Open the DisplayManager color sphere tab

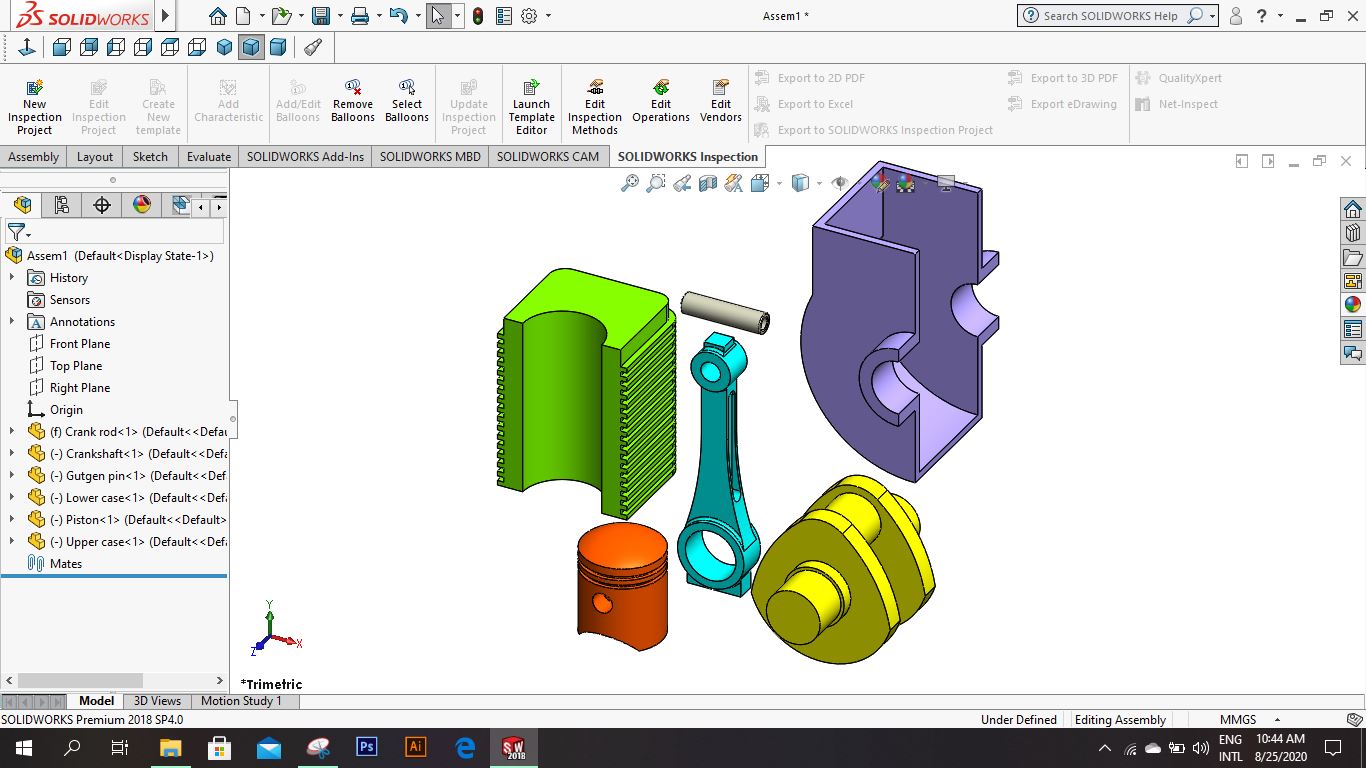click(142, 205)
